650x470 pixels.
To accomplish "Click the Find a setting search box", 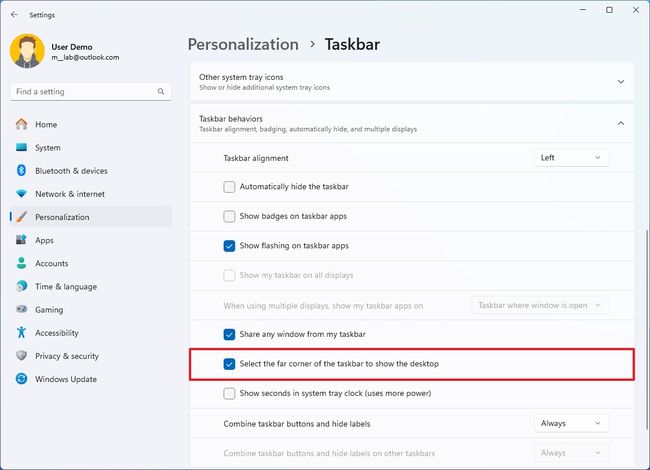I will pyautogui.click(x=84, y=91).
